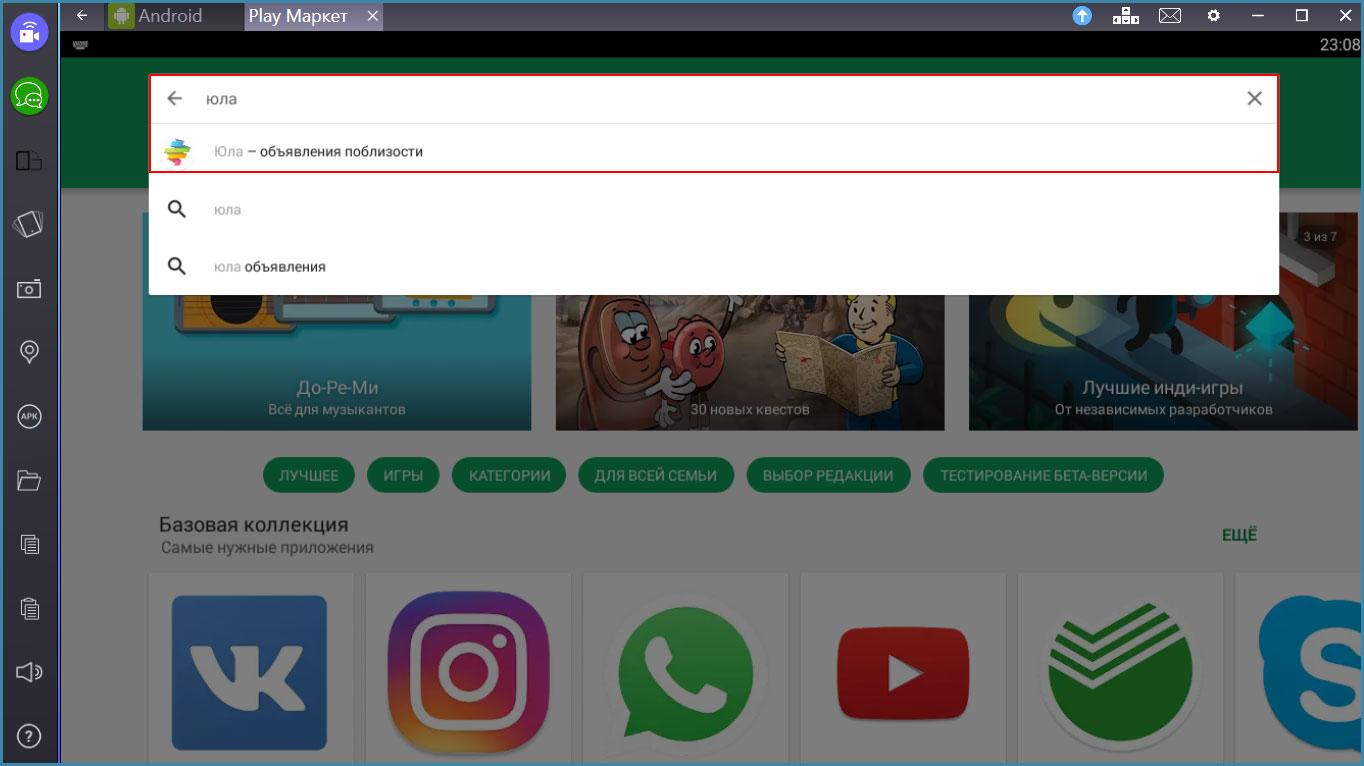Click the ИГРЫ category button
The image size is (1364, 766).
pos(403,475)
